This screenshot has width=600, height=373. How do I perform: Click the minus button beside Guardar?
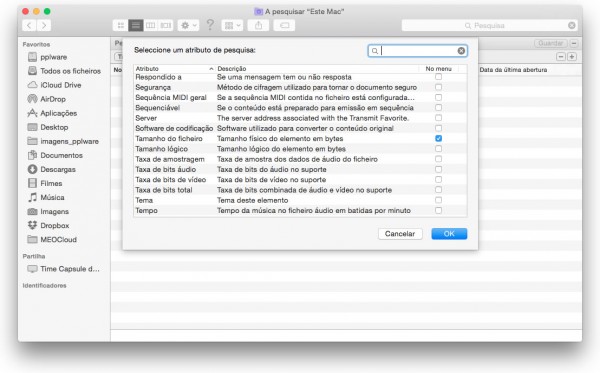click(574, 43)
